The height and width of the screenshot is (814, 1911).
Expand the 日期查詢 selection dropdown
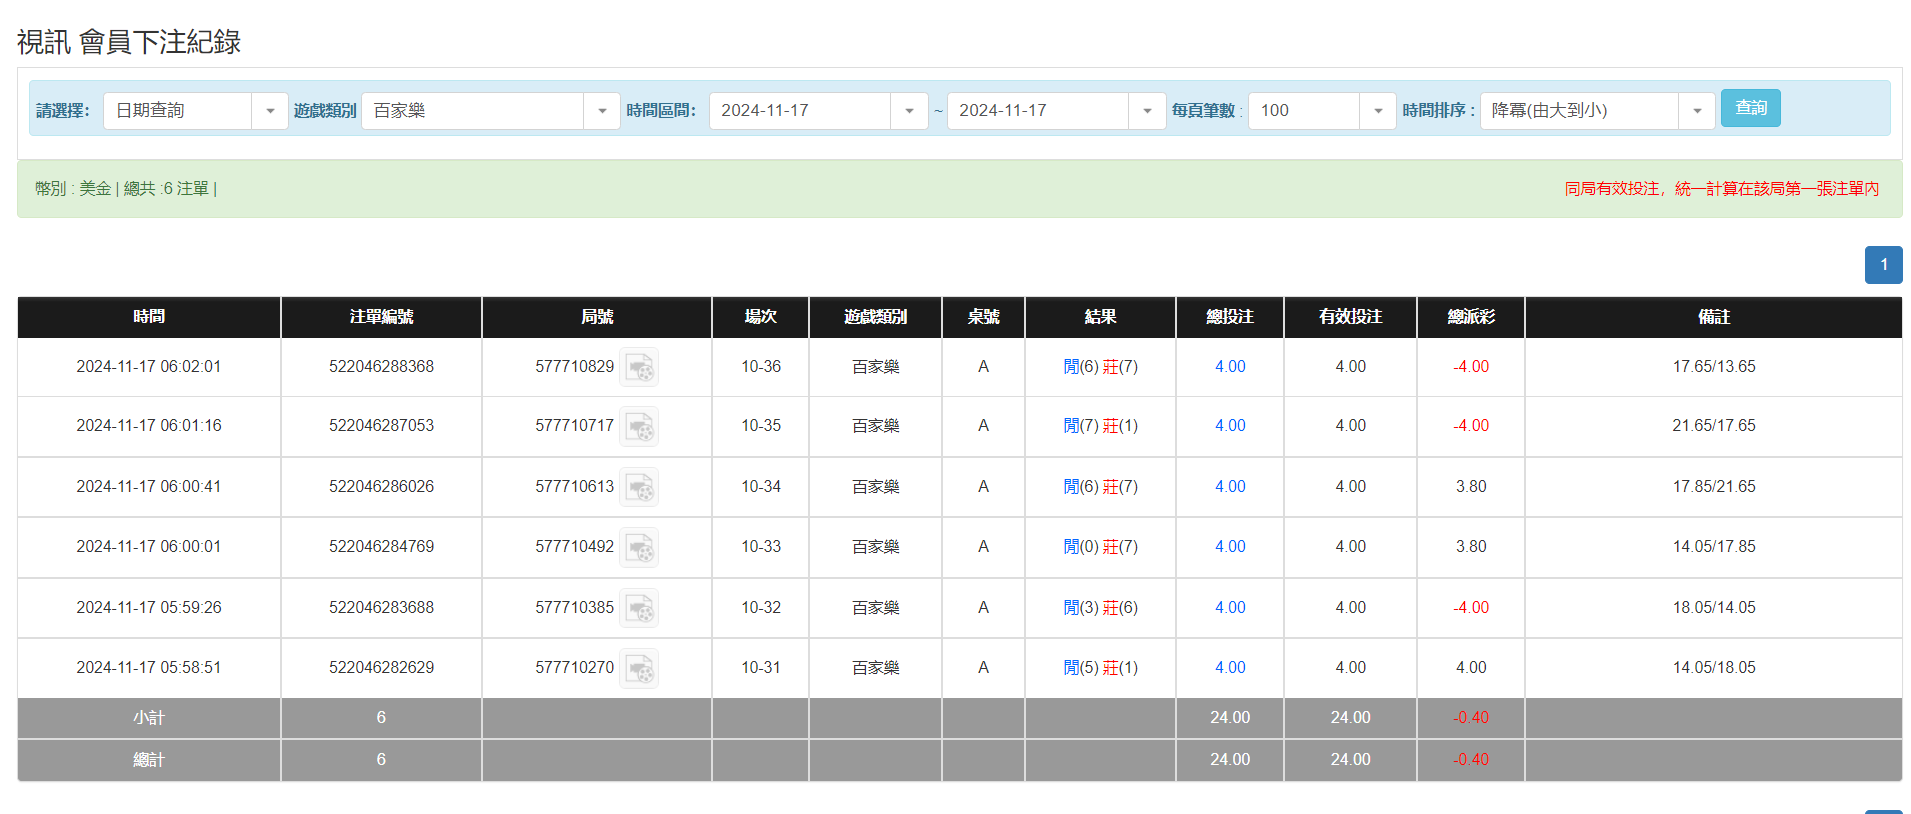coord(269,111)
